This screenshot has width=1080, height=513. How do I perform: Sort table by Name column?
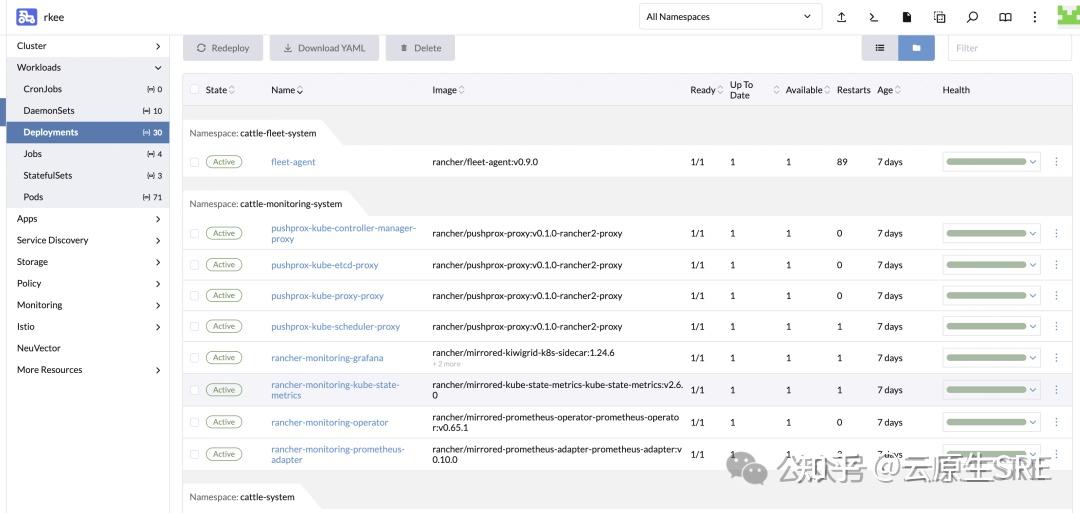point(287,90)
